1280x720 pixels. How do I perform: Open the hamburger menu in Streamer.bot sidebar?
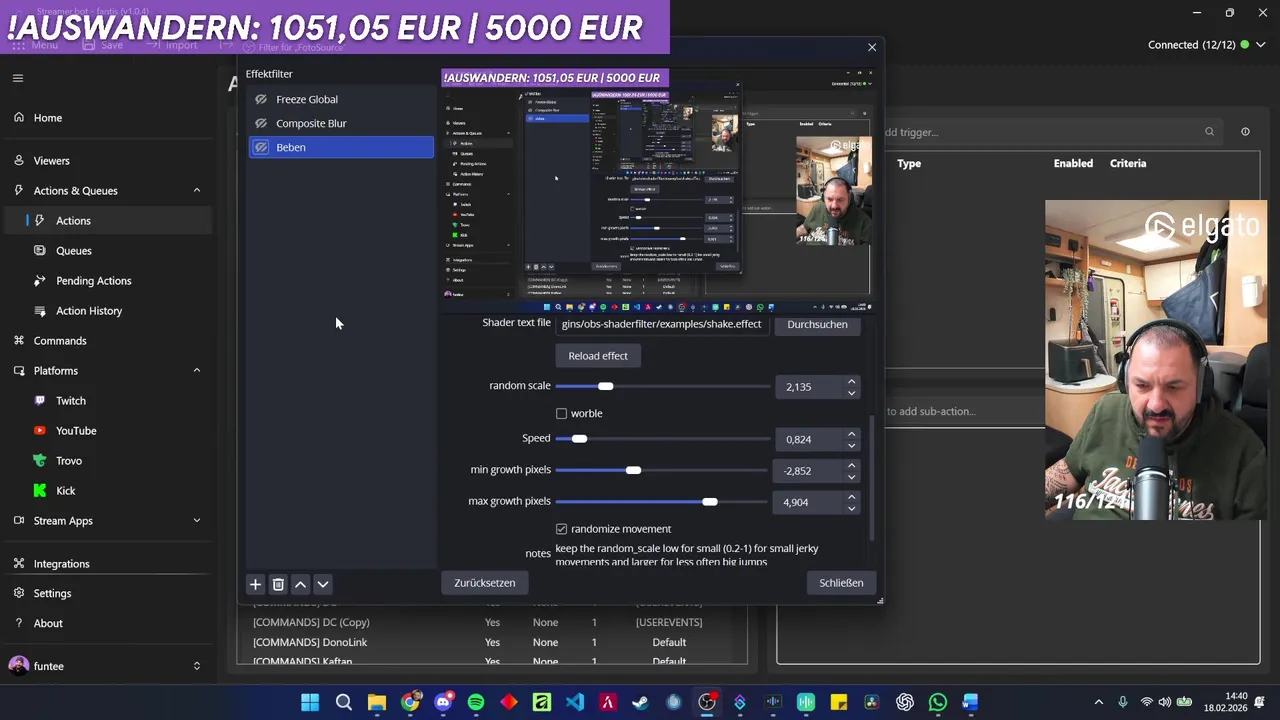coord(18,78)
